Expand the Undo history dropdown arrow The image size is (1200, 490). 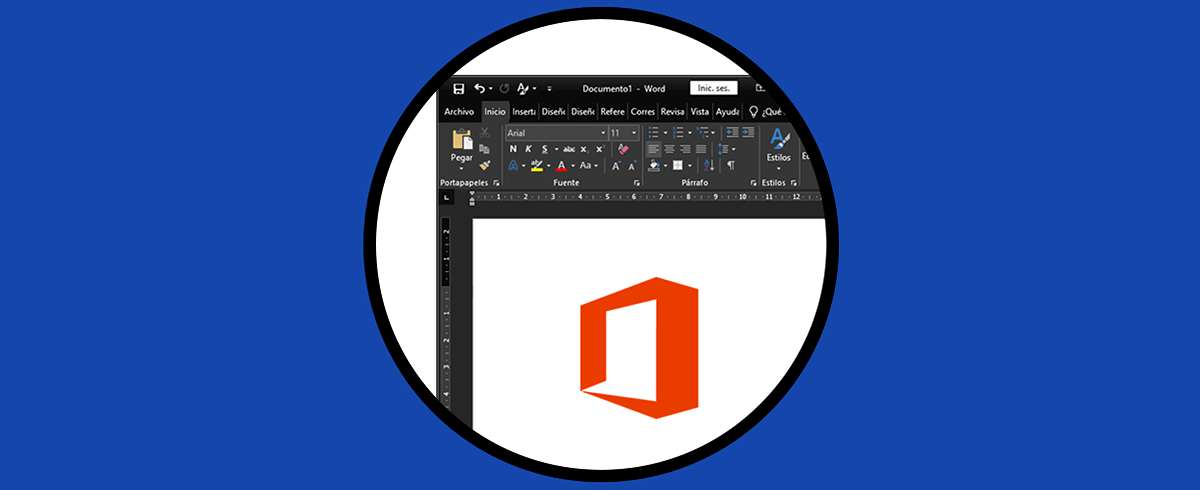[491, 88]
